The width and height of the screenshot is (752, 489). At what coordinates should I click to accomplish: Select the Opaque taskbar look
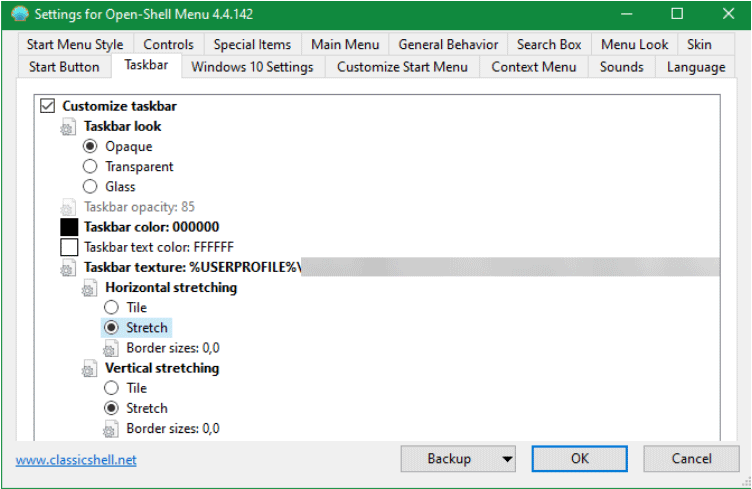[x=90, y=146]
